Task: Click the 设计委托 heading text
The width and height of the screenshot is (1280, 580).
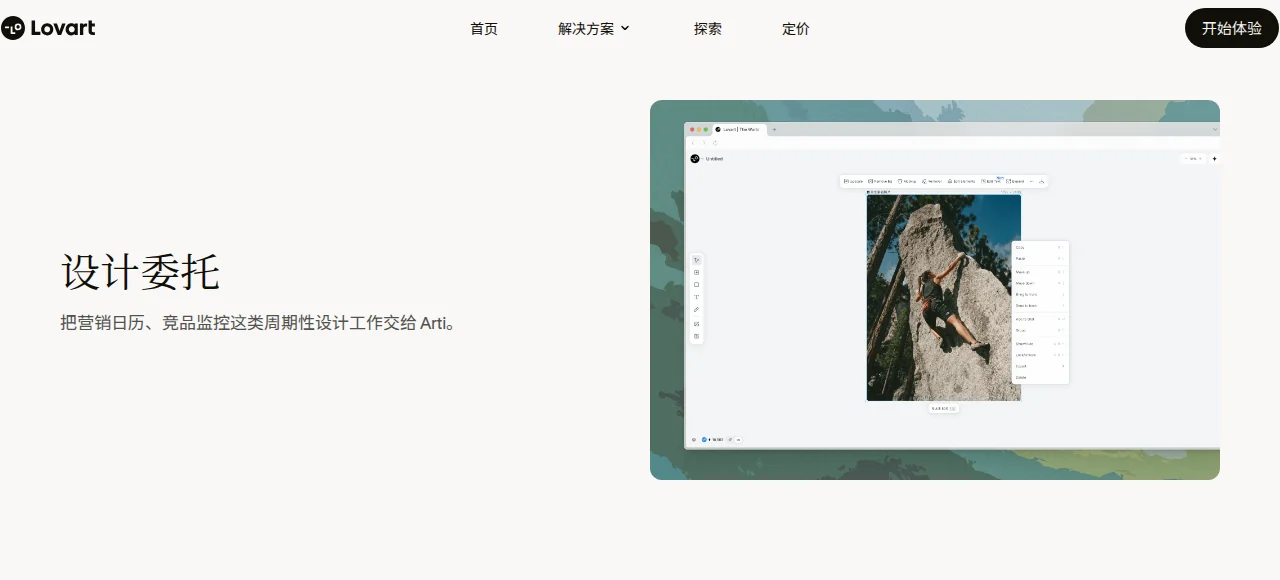Action: point(140,272)
